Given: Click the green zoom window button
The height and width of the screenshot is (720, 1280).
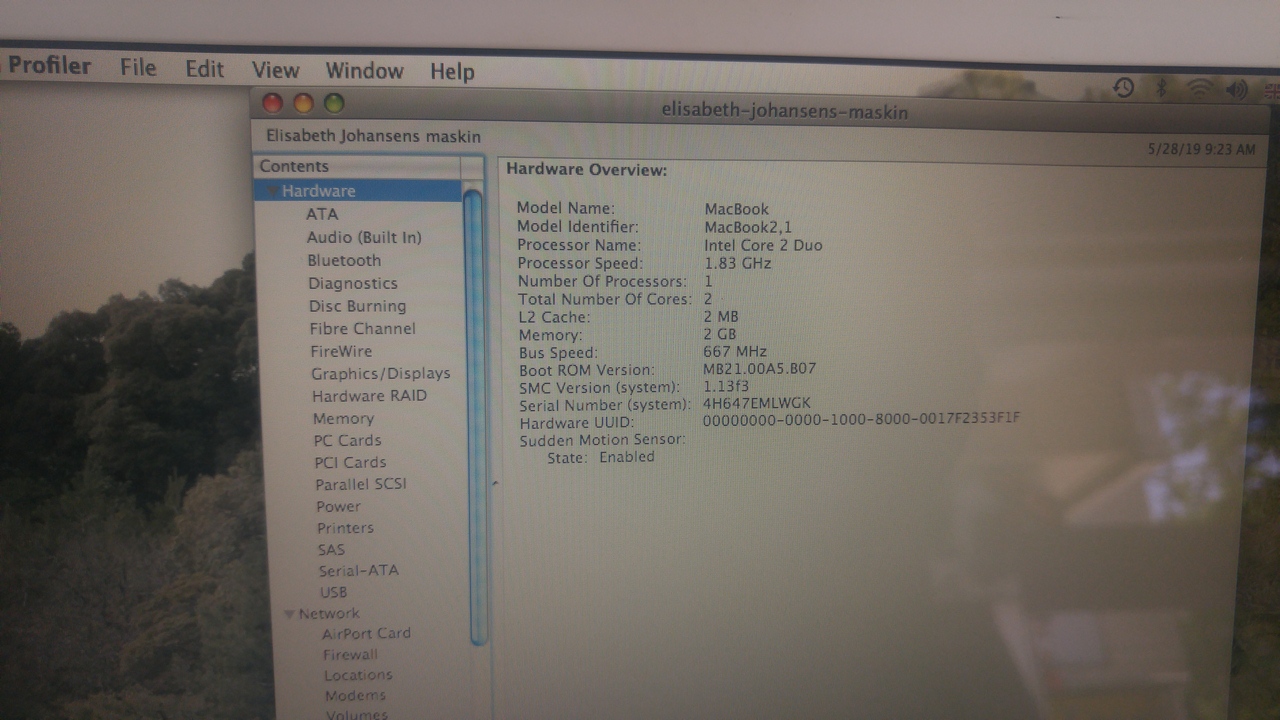Looking at the screenshot, I should 334,104.
